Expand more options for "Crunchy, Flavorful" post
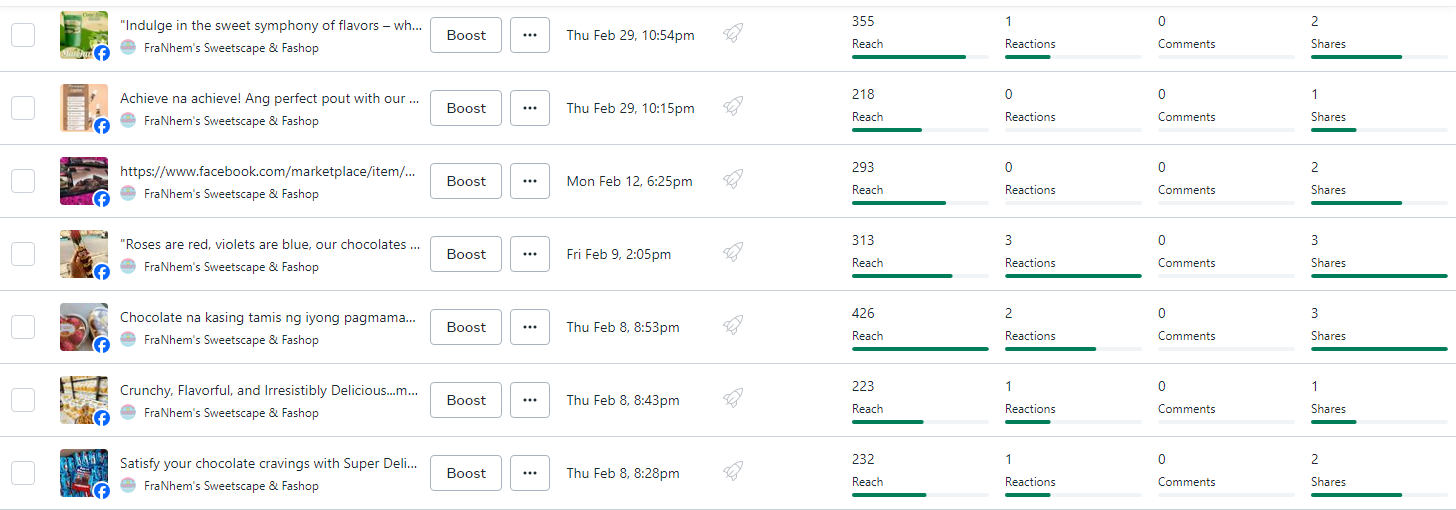 point(530,400)
